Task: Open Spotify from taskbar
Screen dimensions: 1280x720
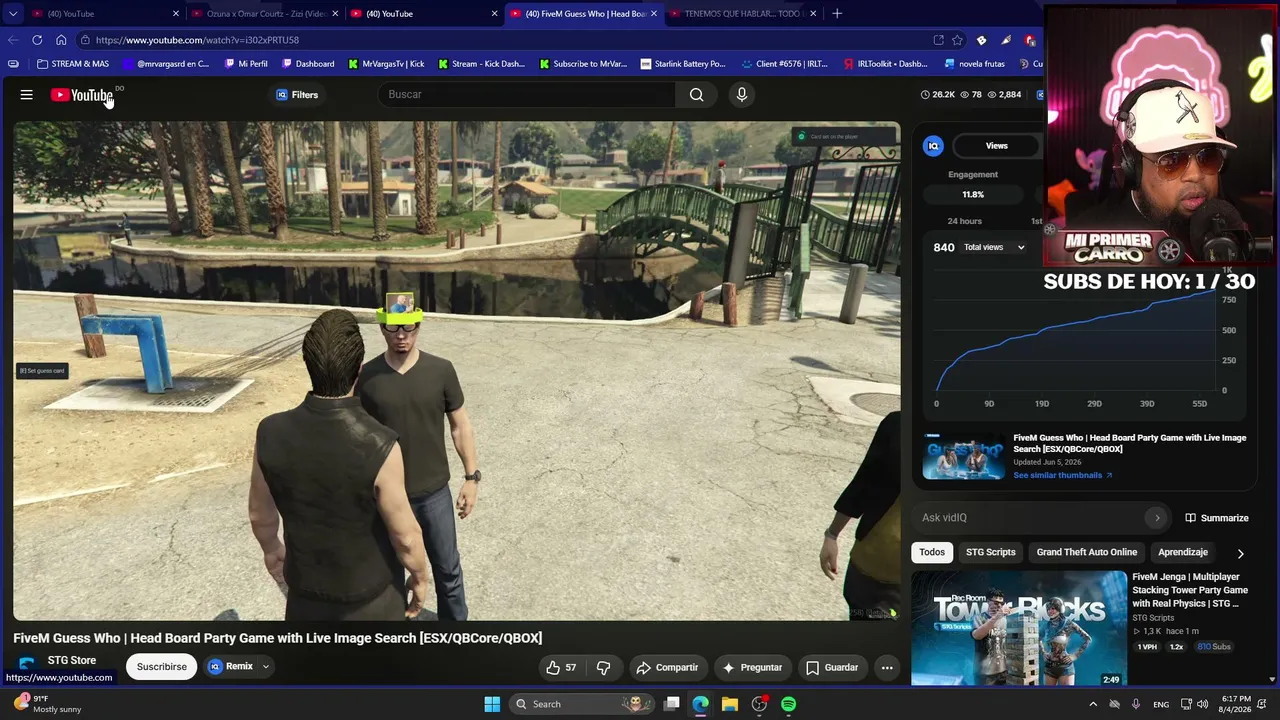Action: click(788, 704)
